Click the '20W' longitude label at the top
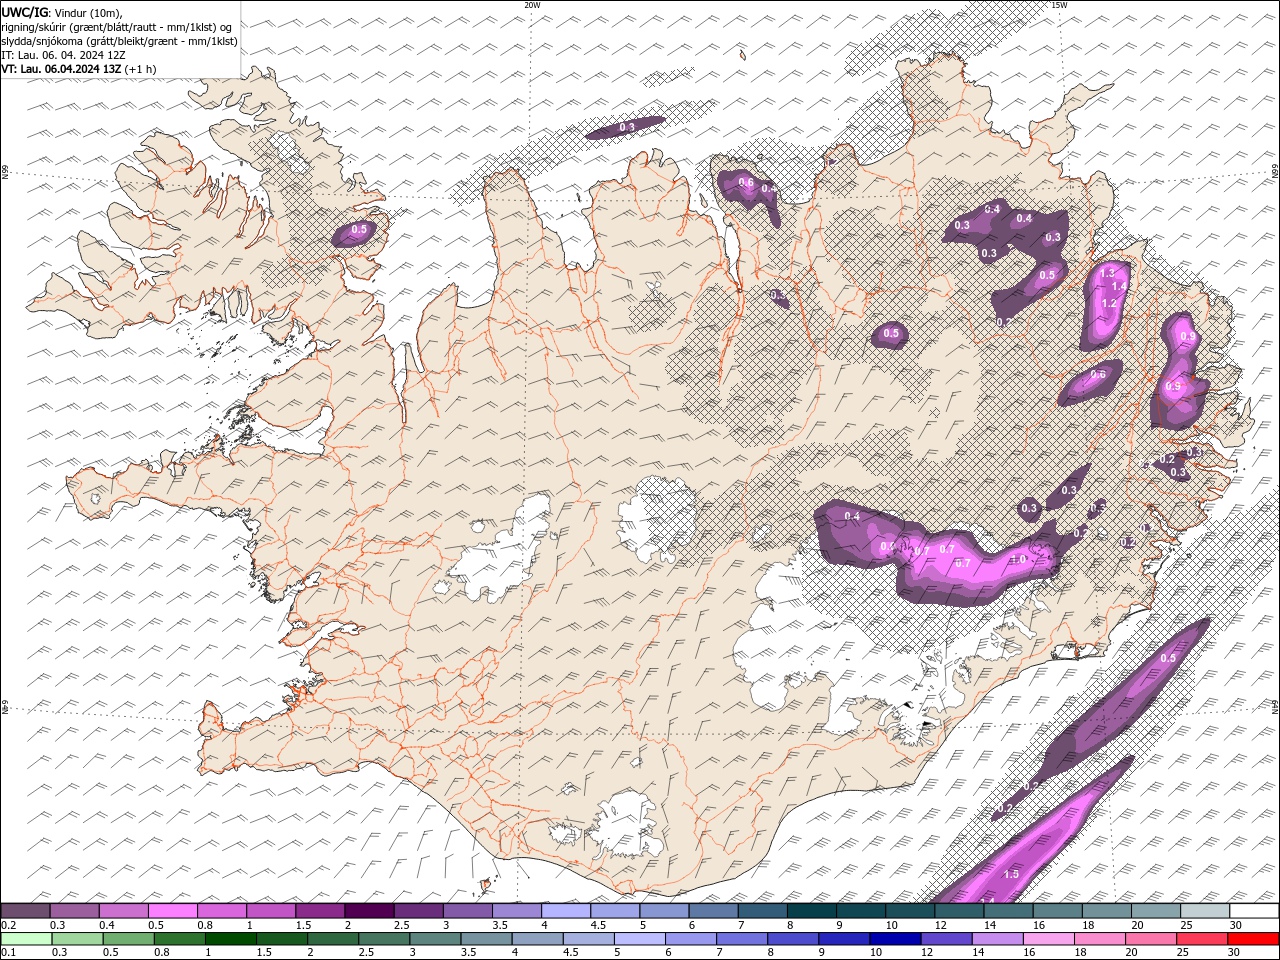This screenshot has height=960, width=1280. 532,5
